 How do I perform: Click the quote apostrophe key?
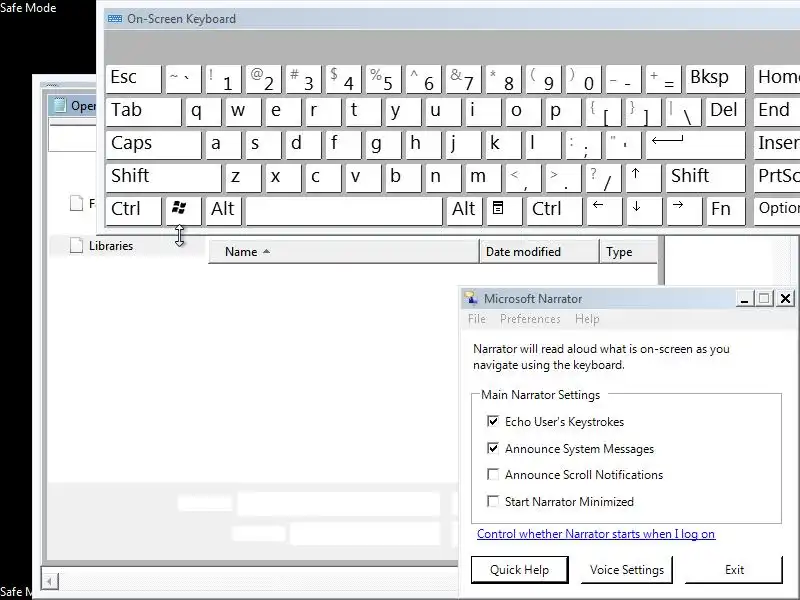click(x=623, y=144)
